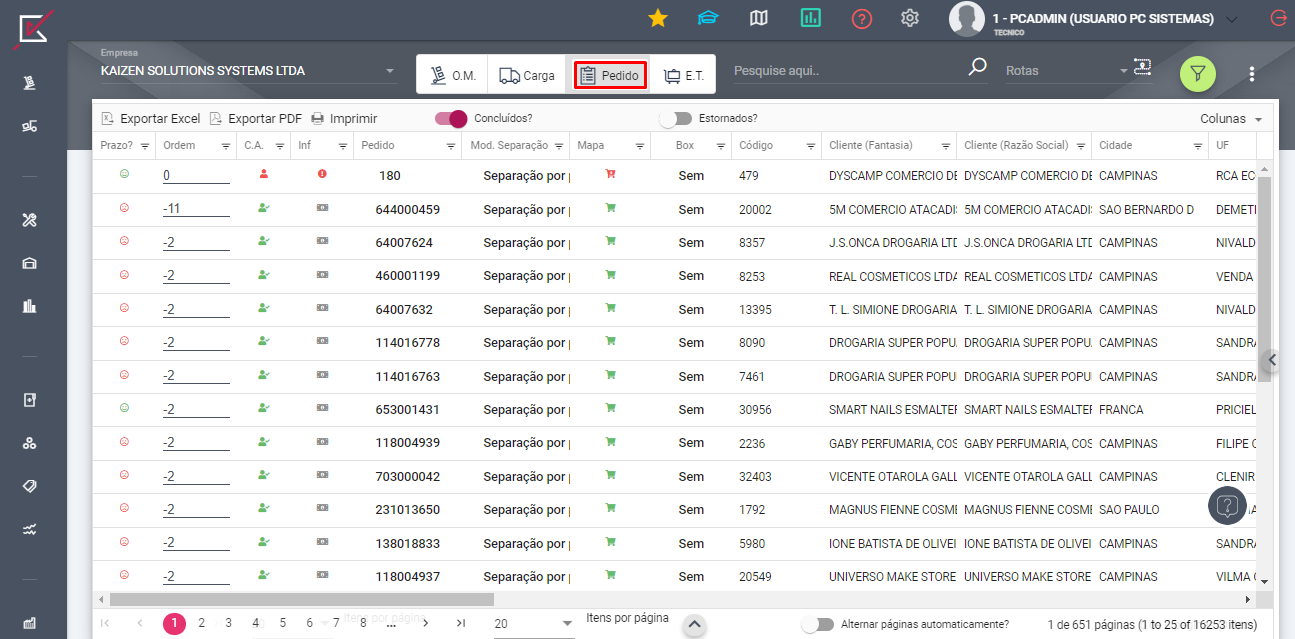
Task: Click the C.A. person icon in row 180
Action: 264,174
